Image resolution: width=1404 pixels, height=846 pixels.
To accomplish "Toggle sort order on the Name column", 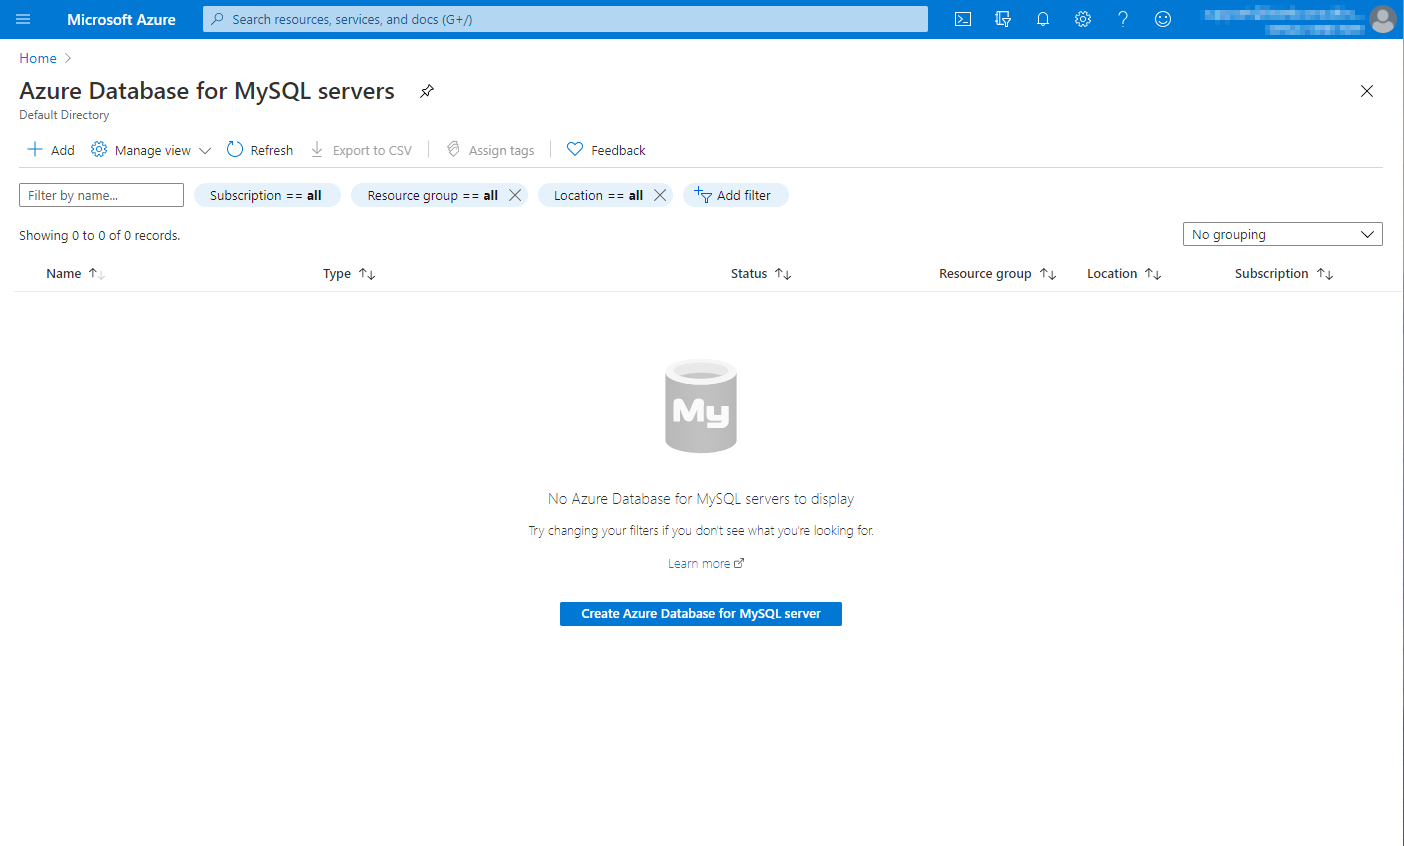I will (x=95, y=273).
